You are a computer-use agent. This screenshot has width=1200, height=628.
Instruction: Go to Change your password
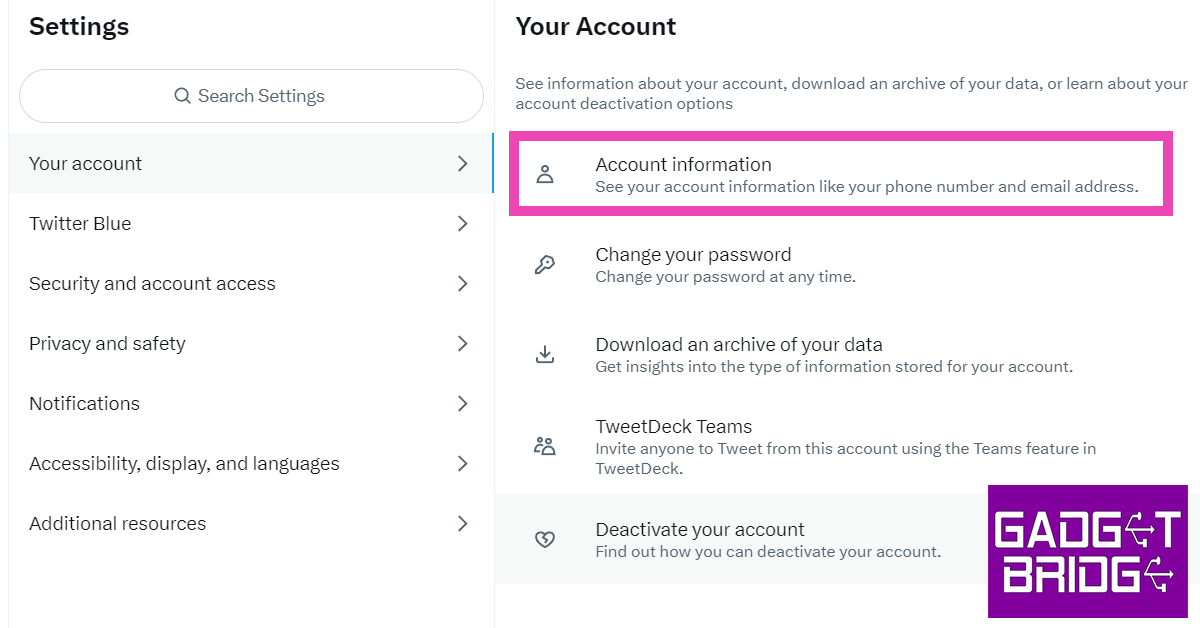coord(693,255)
